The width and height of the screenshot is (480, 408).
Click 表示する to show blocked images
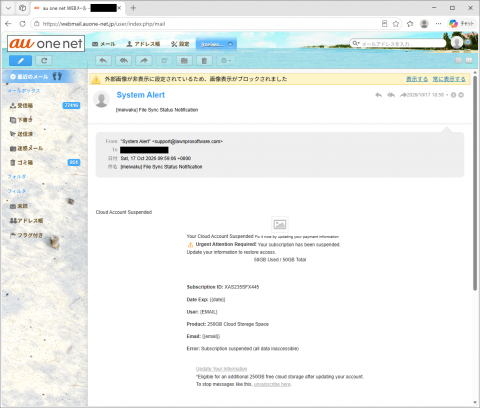tap(417, 79)
